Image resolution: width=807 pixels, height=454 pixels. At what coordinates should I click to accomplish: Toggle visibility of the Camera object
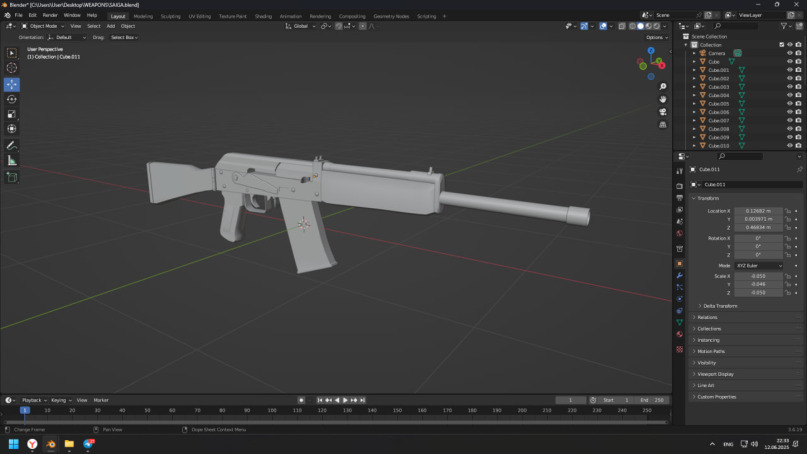(789, 53)
